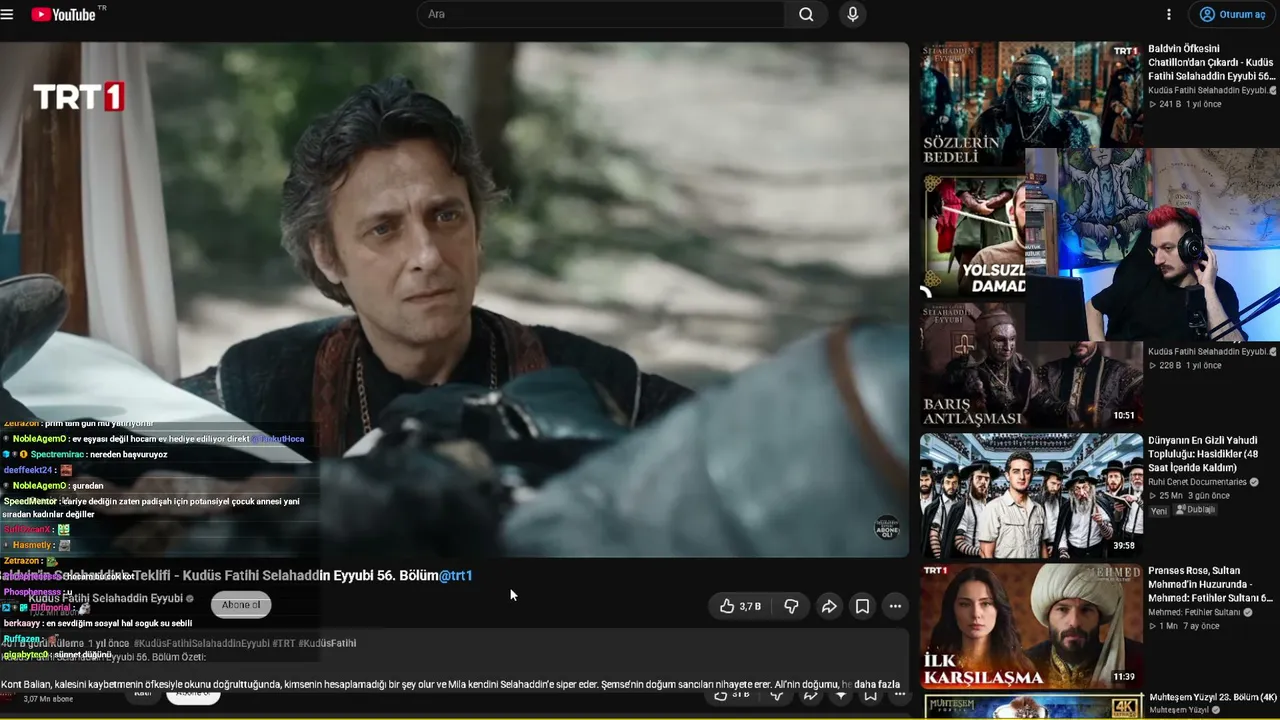Open the three-dot settings menu in header

point(1169,14)
